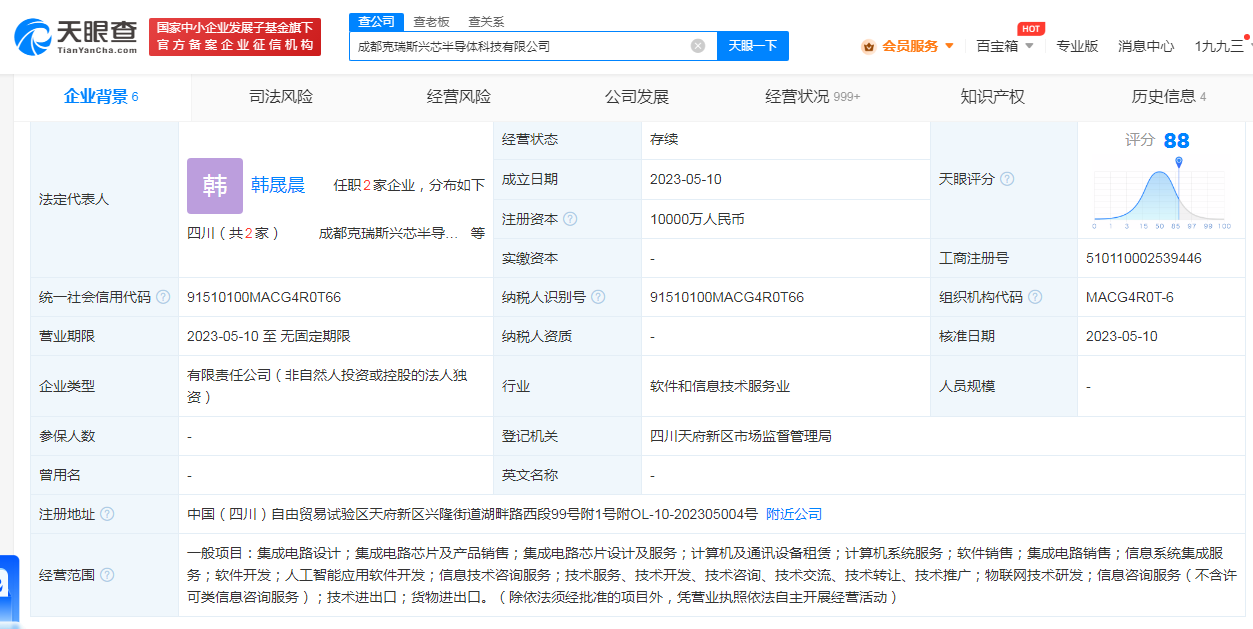This screenshot has width=1253, height=629.
Task: Click the help icon next to 注册地址
Action: point(107,514)
